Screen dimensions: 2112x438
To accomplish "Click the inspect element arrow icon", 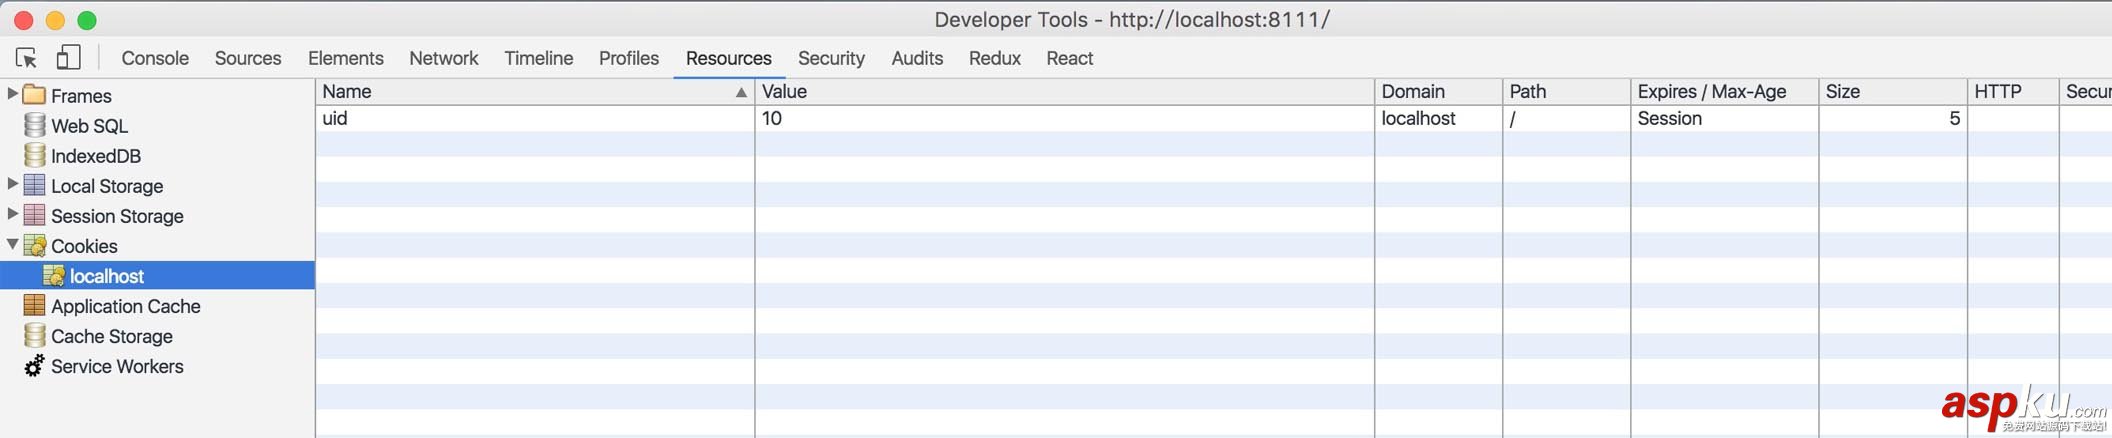I will 27,58.
